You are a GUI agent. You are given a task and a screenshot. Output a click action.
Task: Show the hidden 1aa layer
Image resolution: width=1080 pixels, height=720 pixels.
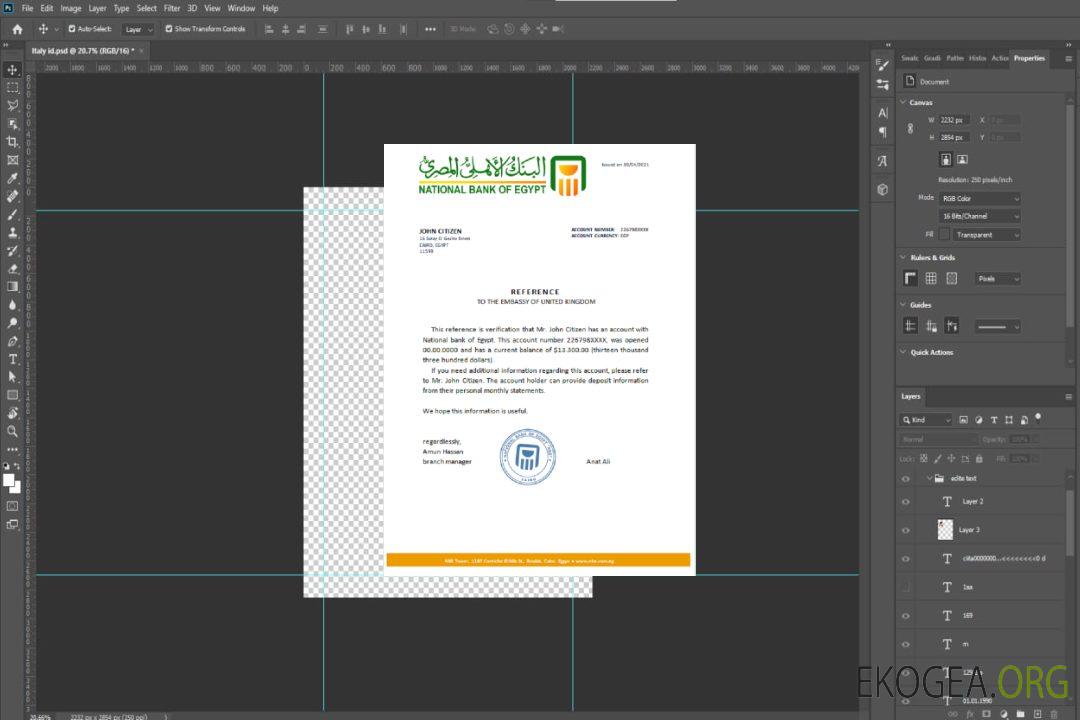(x=906, y=587)
